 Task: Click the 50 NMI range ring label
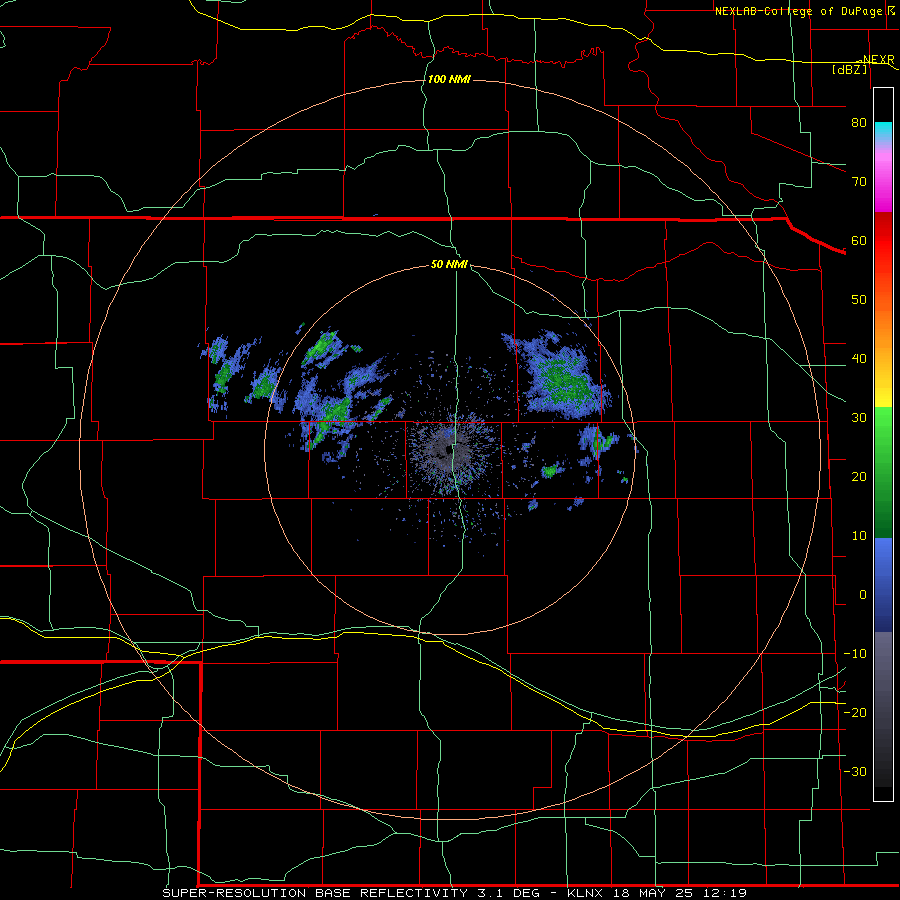click(449, 265)
